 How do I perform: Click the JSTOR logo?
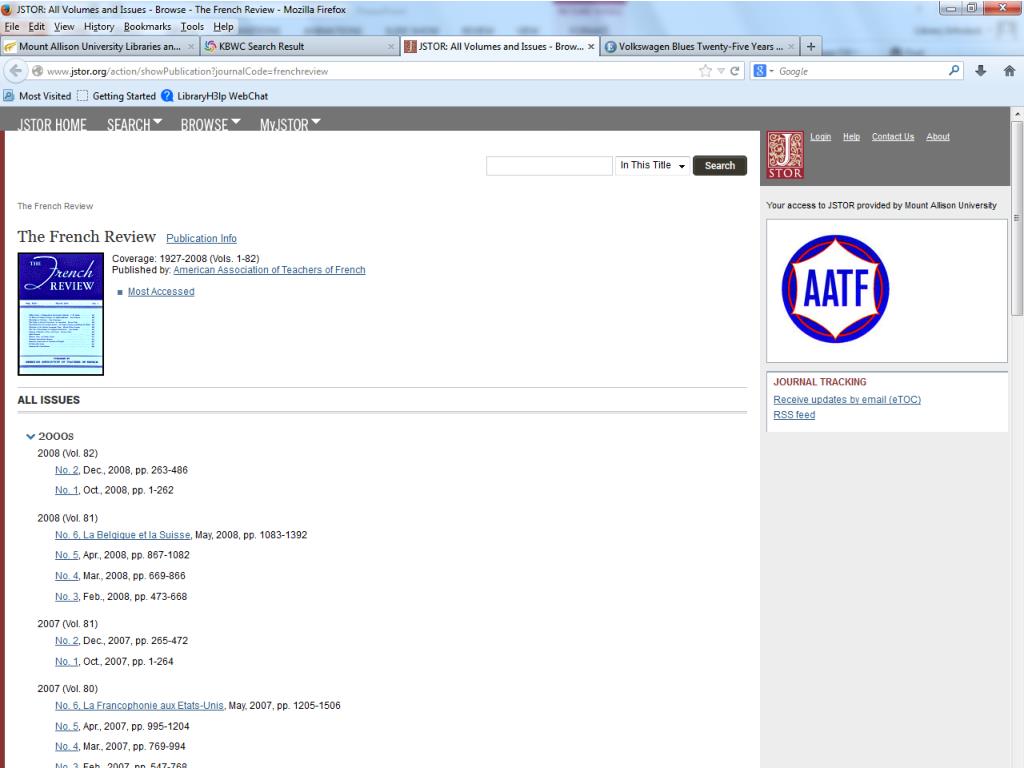coord(785,155)
